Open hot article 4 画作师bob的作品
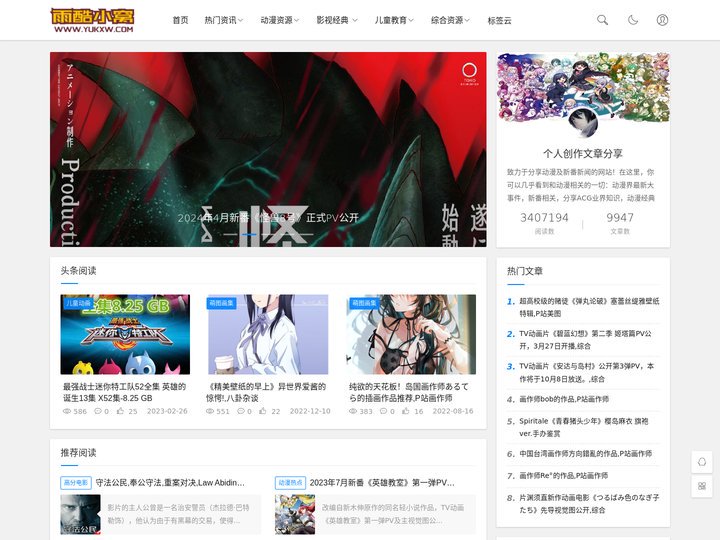This screenshot has height=540, width=720. tap(564, 399)
